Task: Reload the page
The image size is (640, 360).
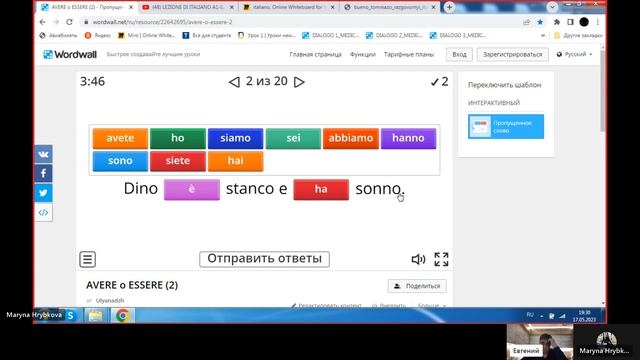Action: click(69, 22)
